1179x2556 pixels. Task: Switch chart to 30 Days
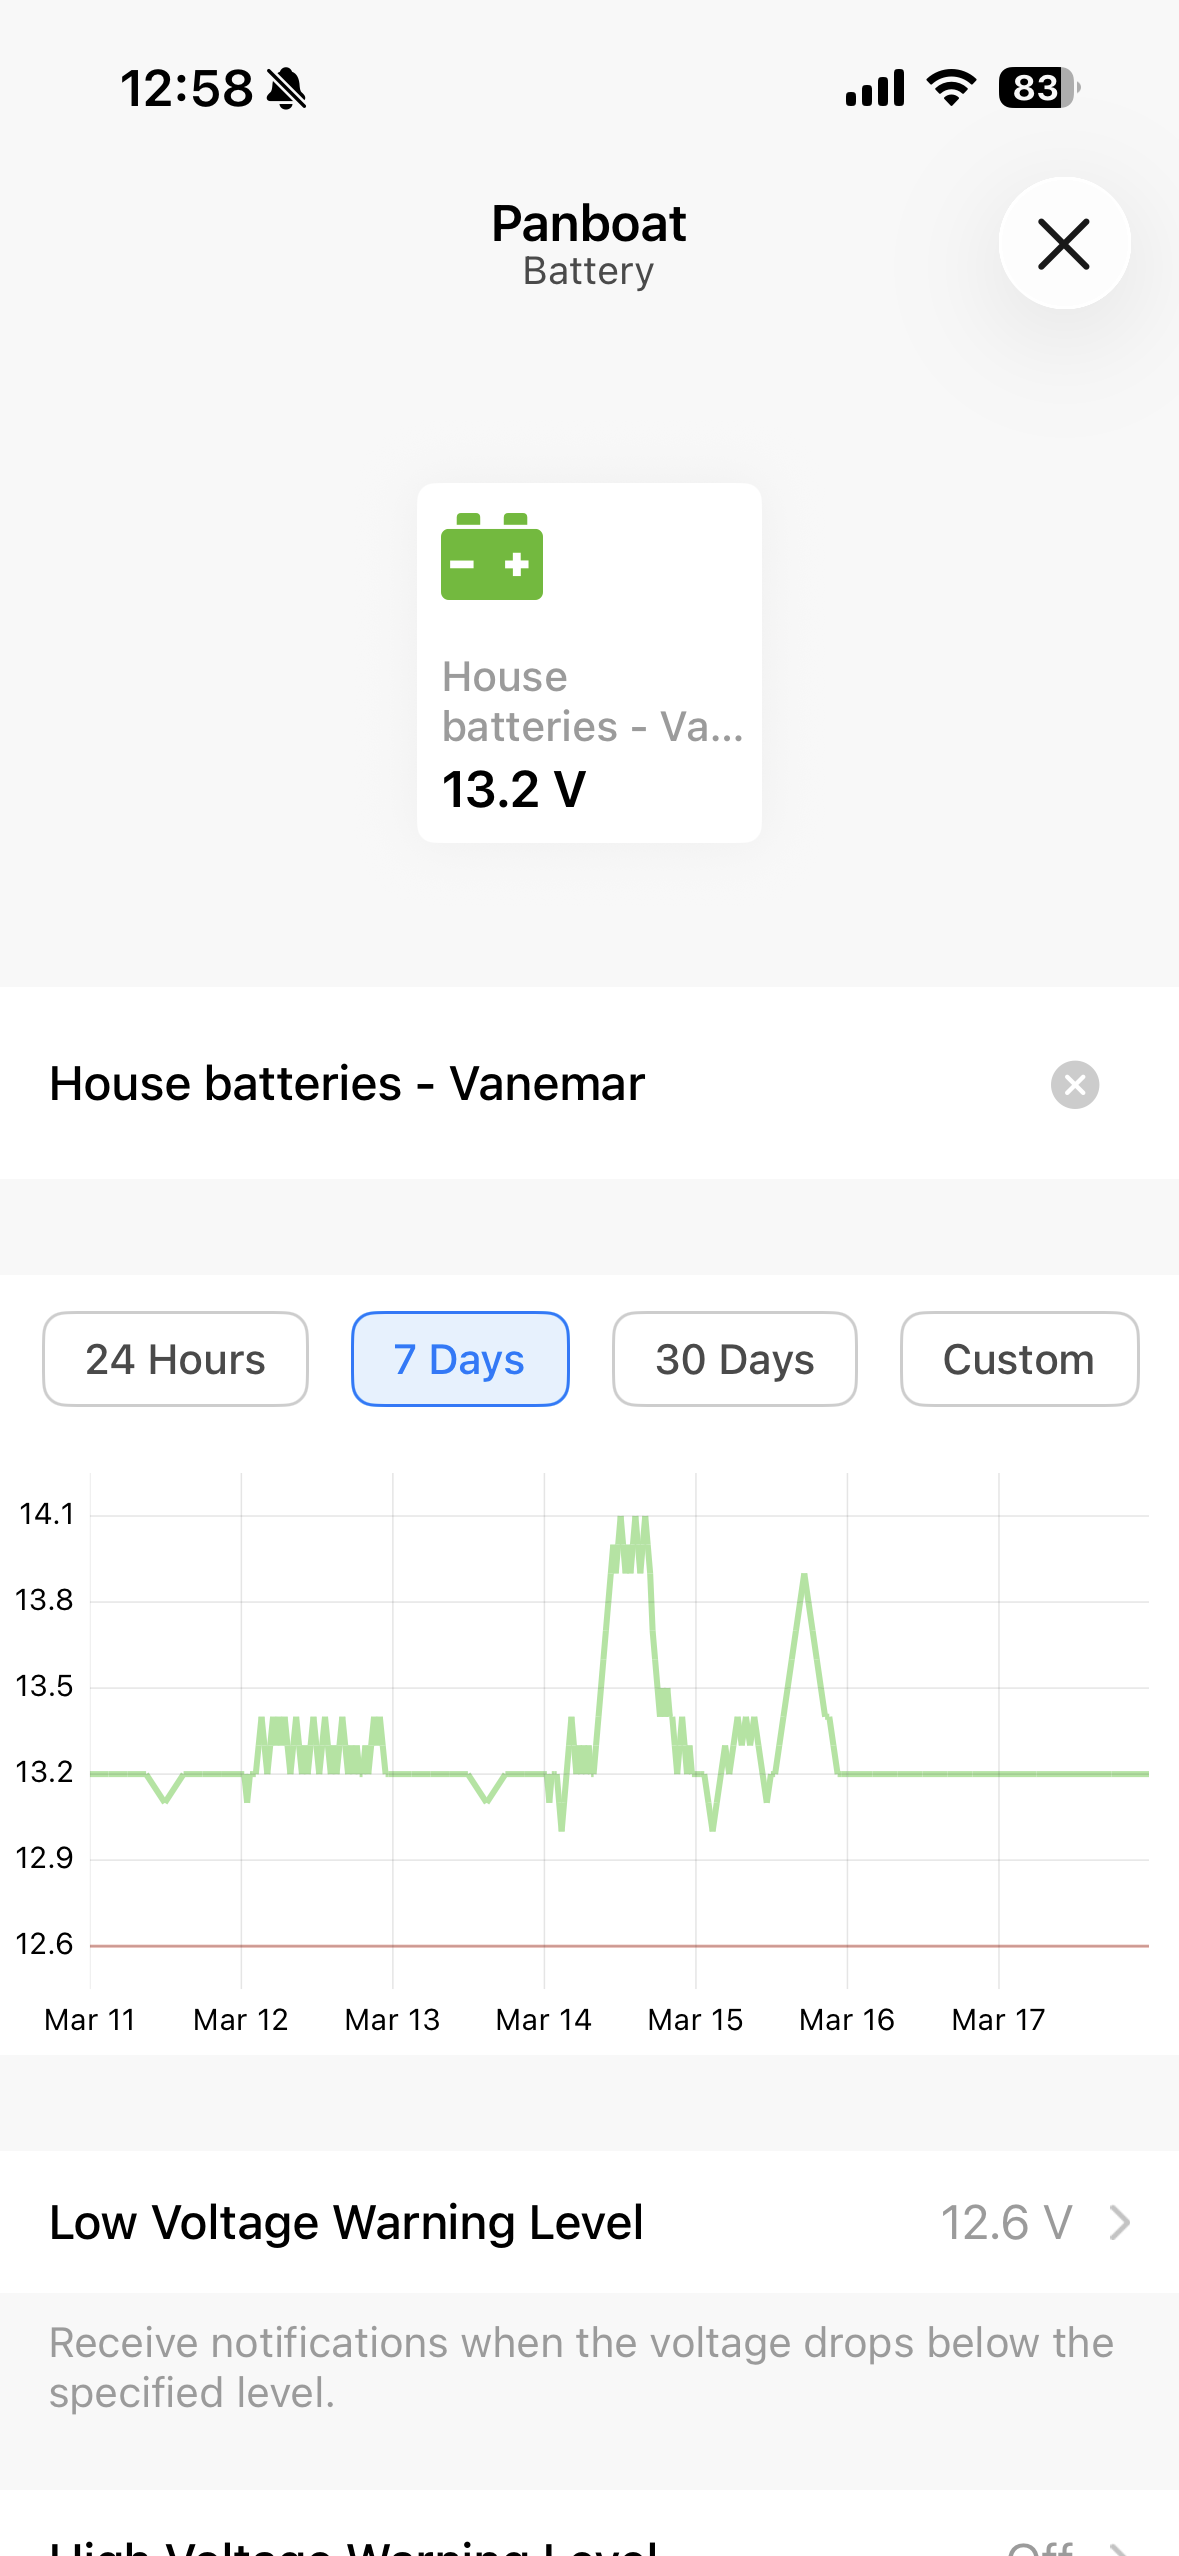coord(735,1360)
